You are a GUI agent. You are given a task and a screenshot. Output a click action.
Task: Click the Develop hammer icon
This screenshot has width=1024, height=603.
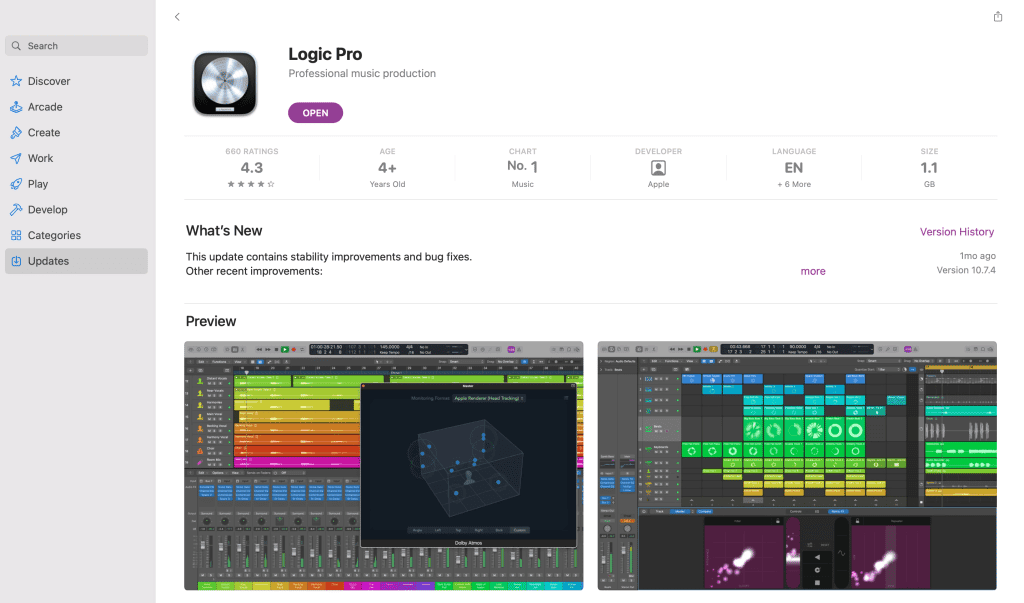coord(16,210)
